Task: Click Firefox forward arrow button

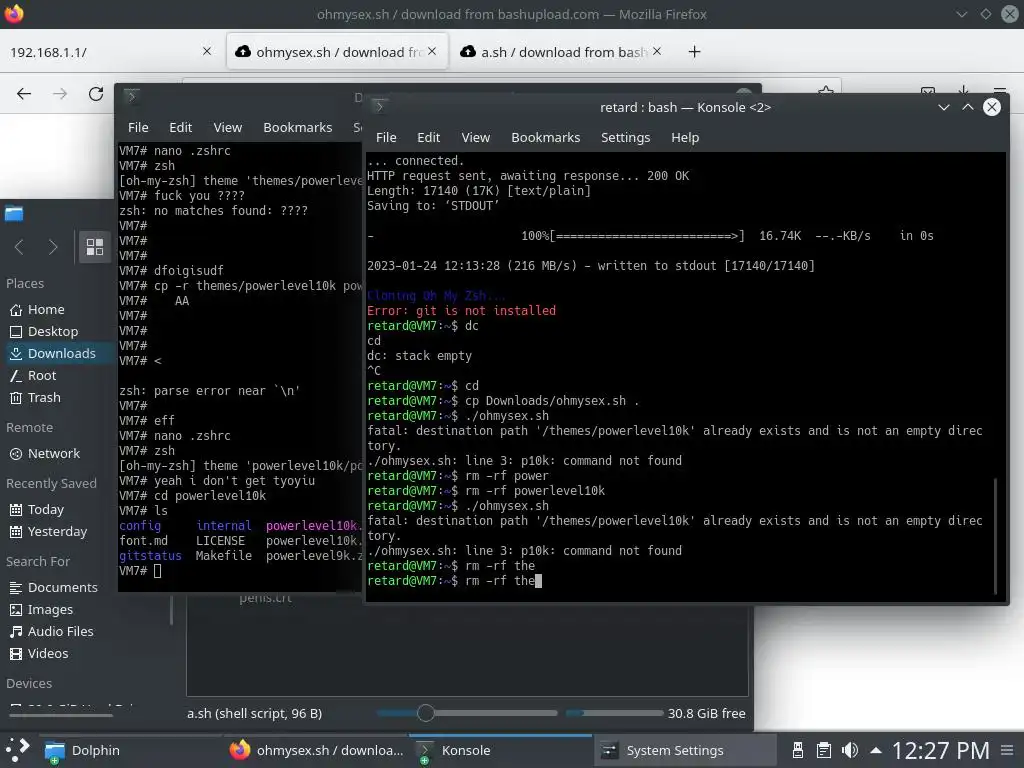Action: (x=60, y=93)
